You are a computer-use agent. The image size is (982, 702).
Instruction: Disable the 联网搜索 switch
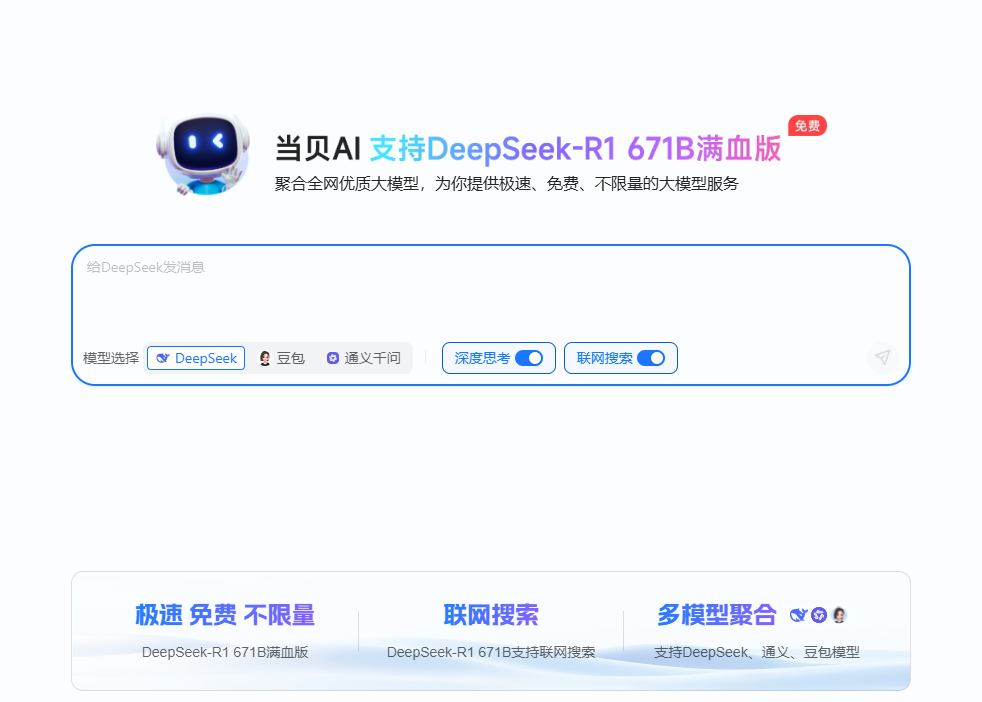[x=651, y=358]
